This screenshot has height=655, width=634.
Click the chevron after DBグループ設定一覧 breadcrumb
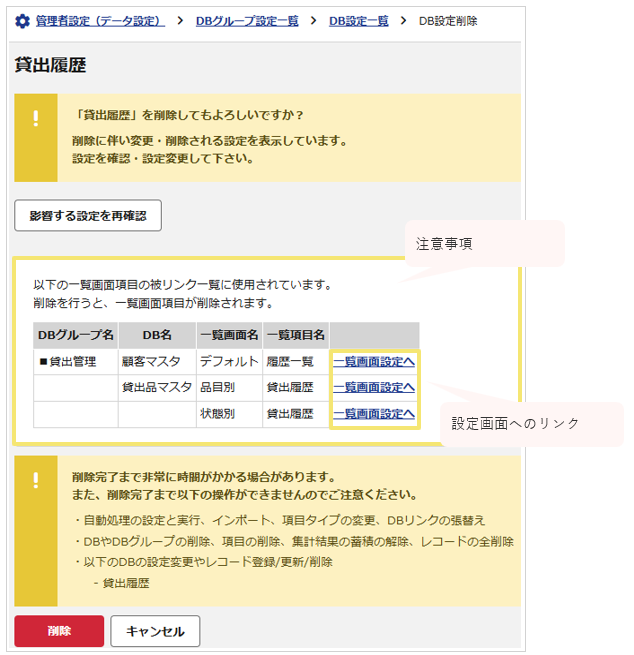(313, 20)
